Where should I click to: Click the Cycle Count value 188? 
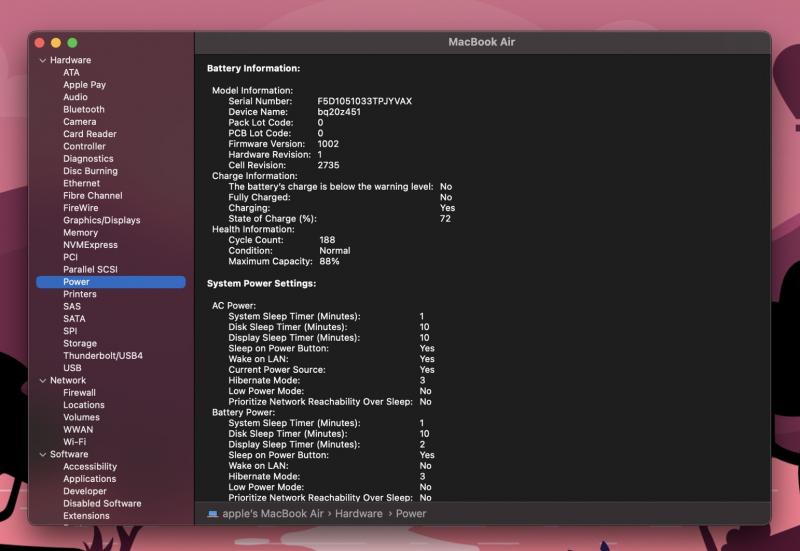point(327,240)
